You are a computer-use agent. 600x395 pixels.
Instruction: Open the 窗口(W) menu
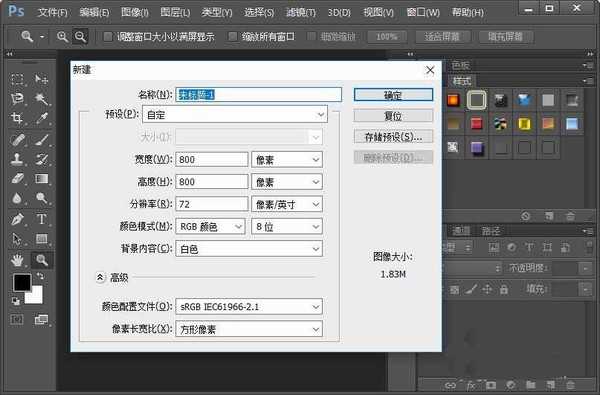423,13
